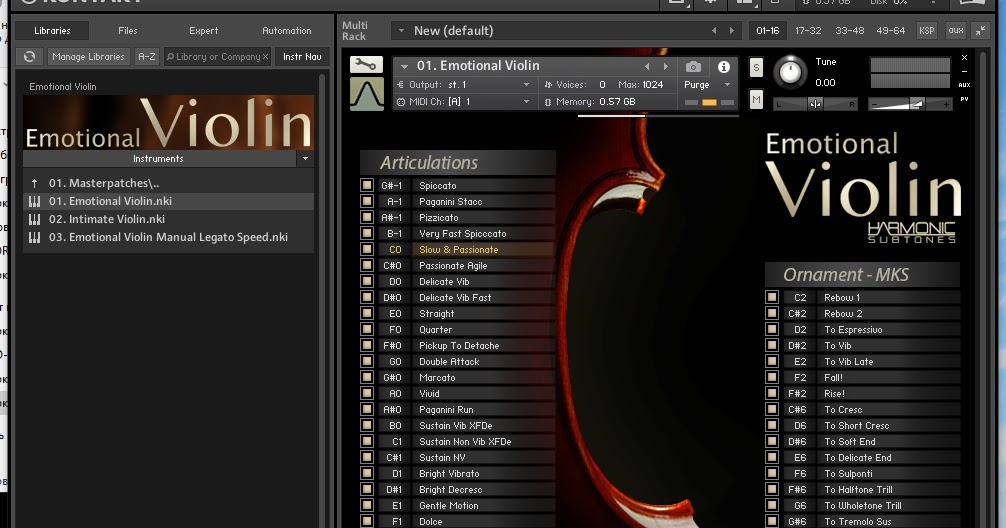
Task: Select the 33-48 channel page
Action: pyautogui.click(x=849, y=30)
